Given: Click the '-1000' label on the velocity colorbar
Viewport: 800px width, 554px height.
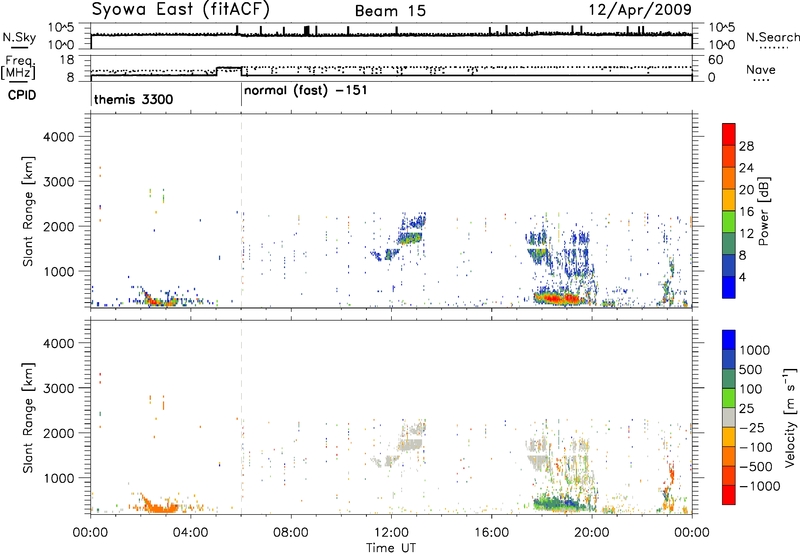Looking at the screenshot, I should click(759, 486).
